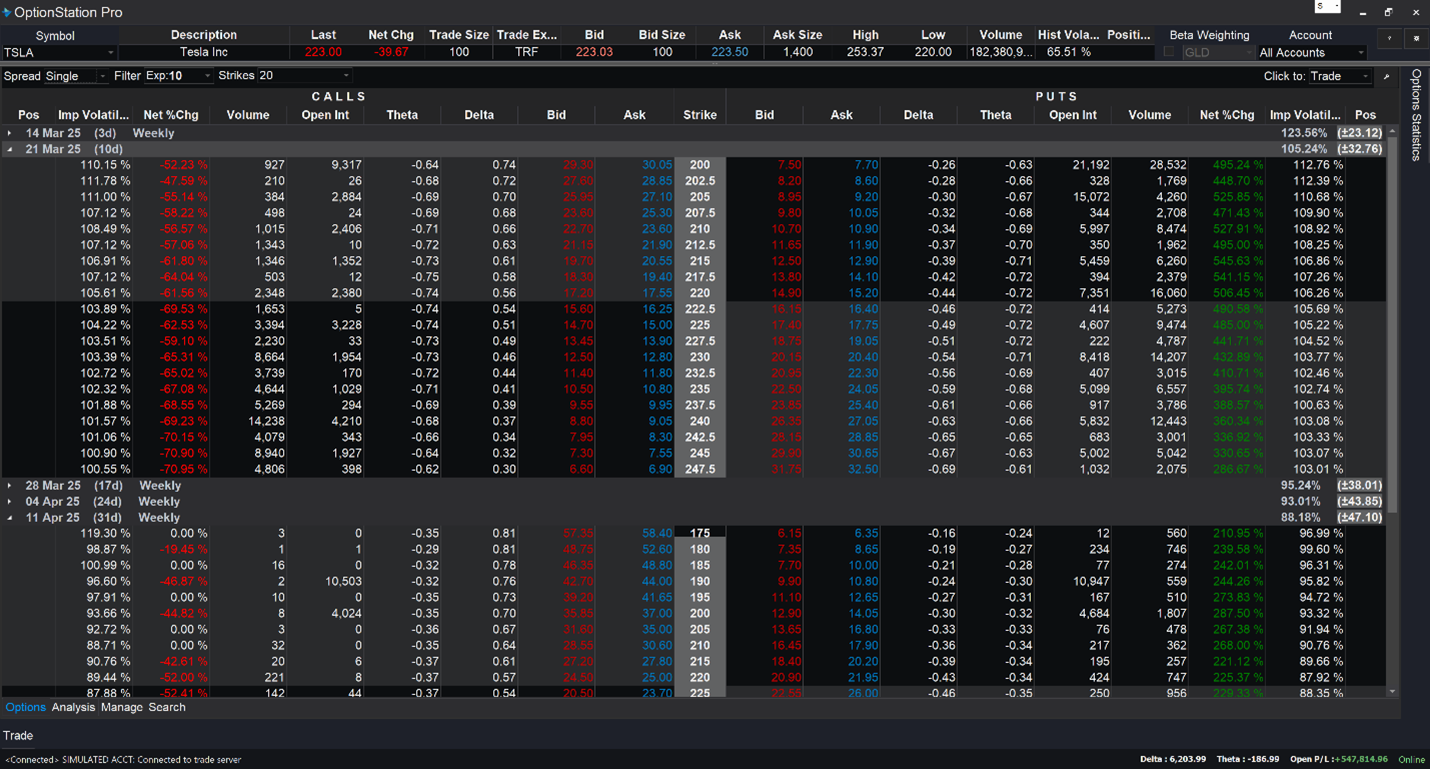Click the Online status indicator
This screenshot has height=769, width=1430.
[x=1410, y=758]
